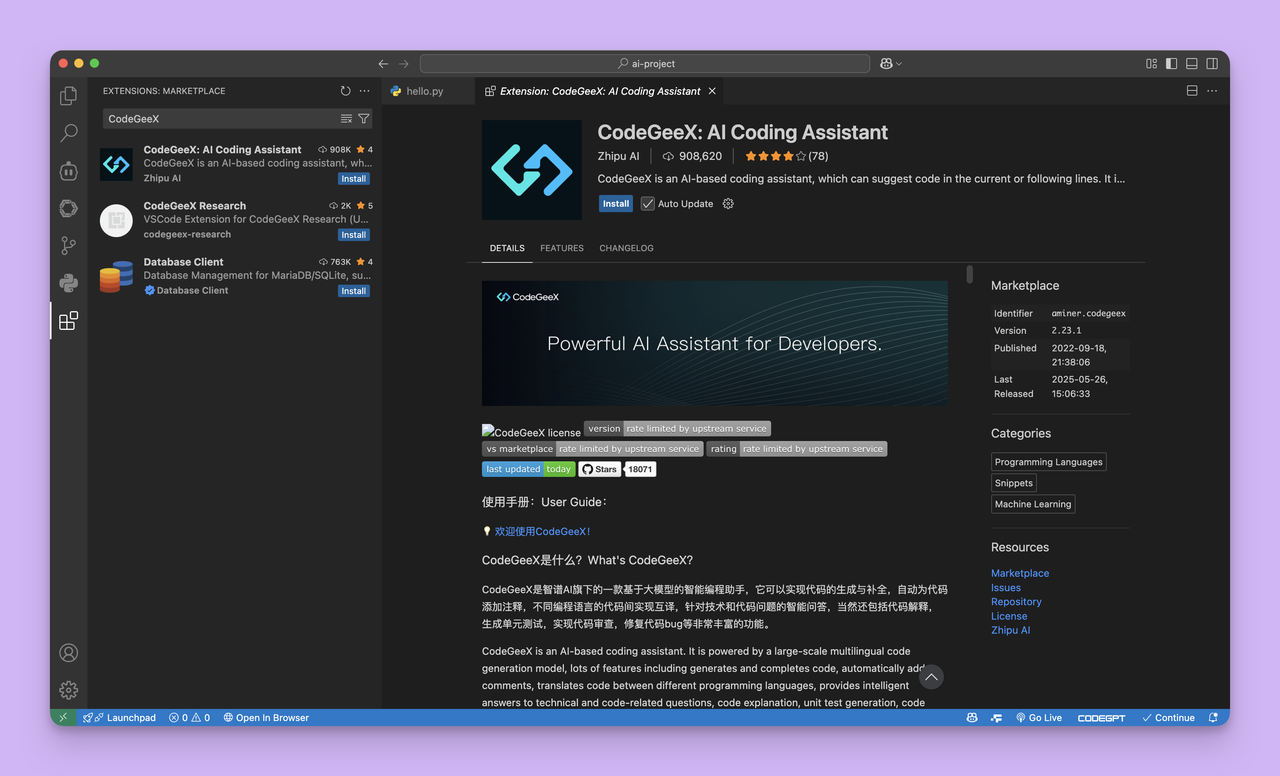Click Launchpad in the status bar

(x=120, y=718)
